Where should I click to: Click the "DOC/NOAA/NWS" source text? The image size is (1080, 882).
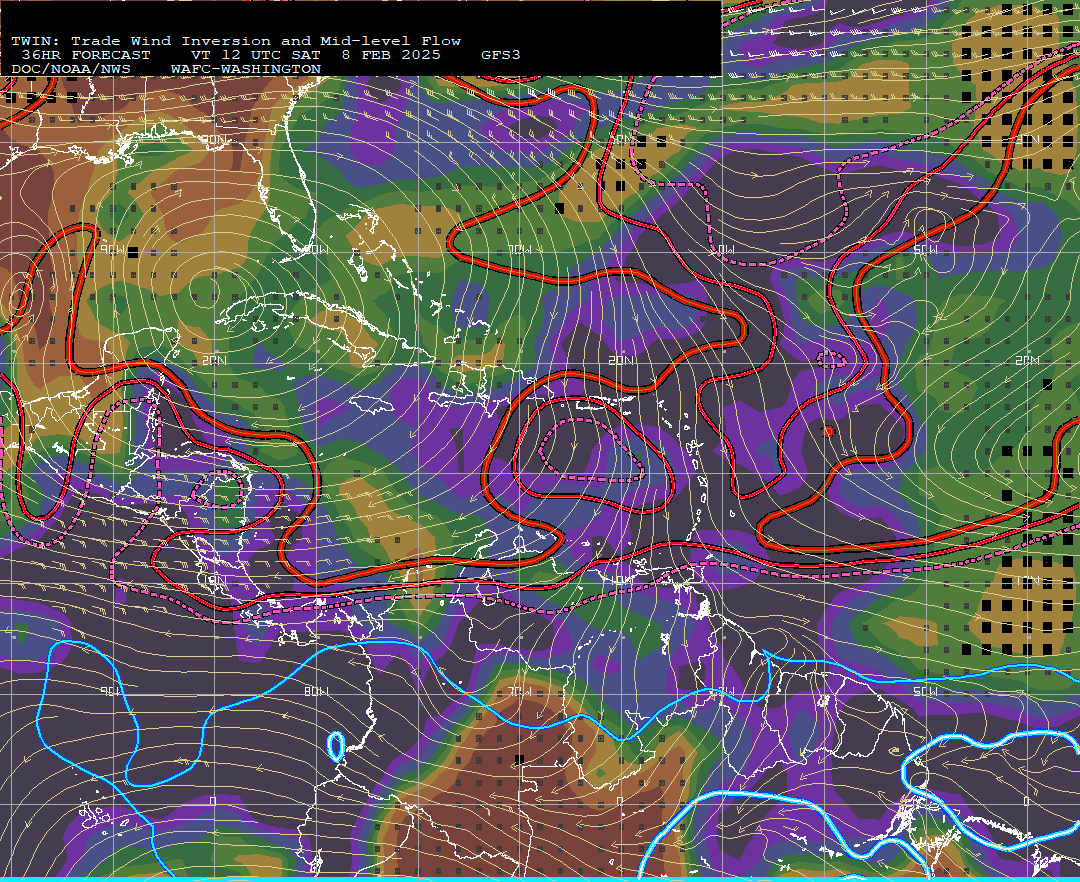[71, 69]
